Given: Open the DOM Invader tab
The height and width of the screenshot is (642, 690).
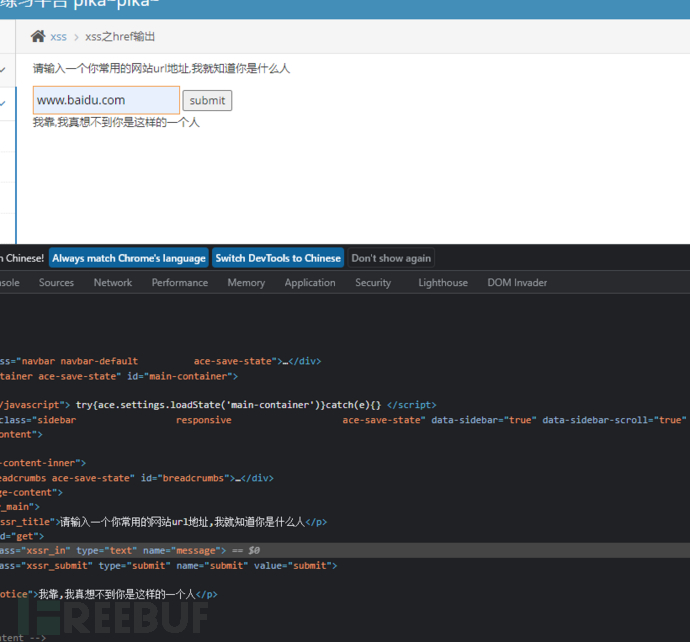Looking at the screenshot, I should [517, 282].
